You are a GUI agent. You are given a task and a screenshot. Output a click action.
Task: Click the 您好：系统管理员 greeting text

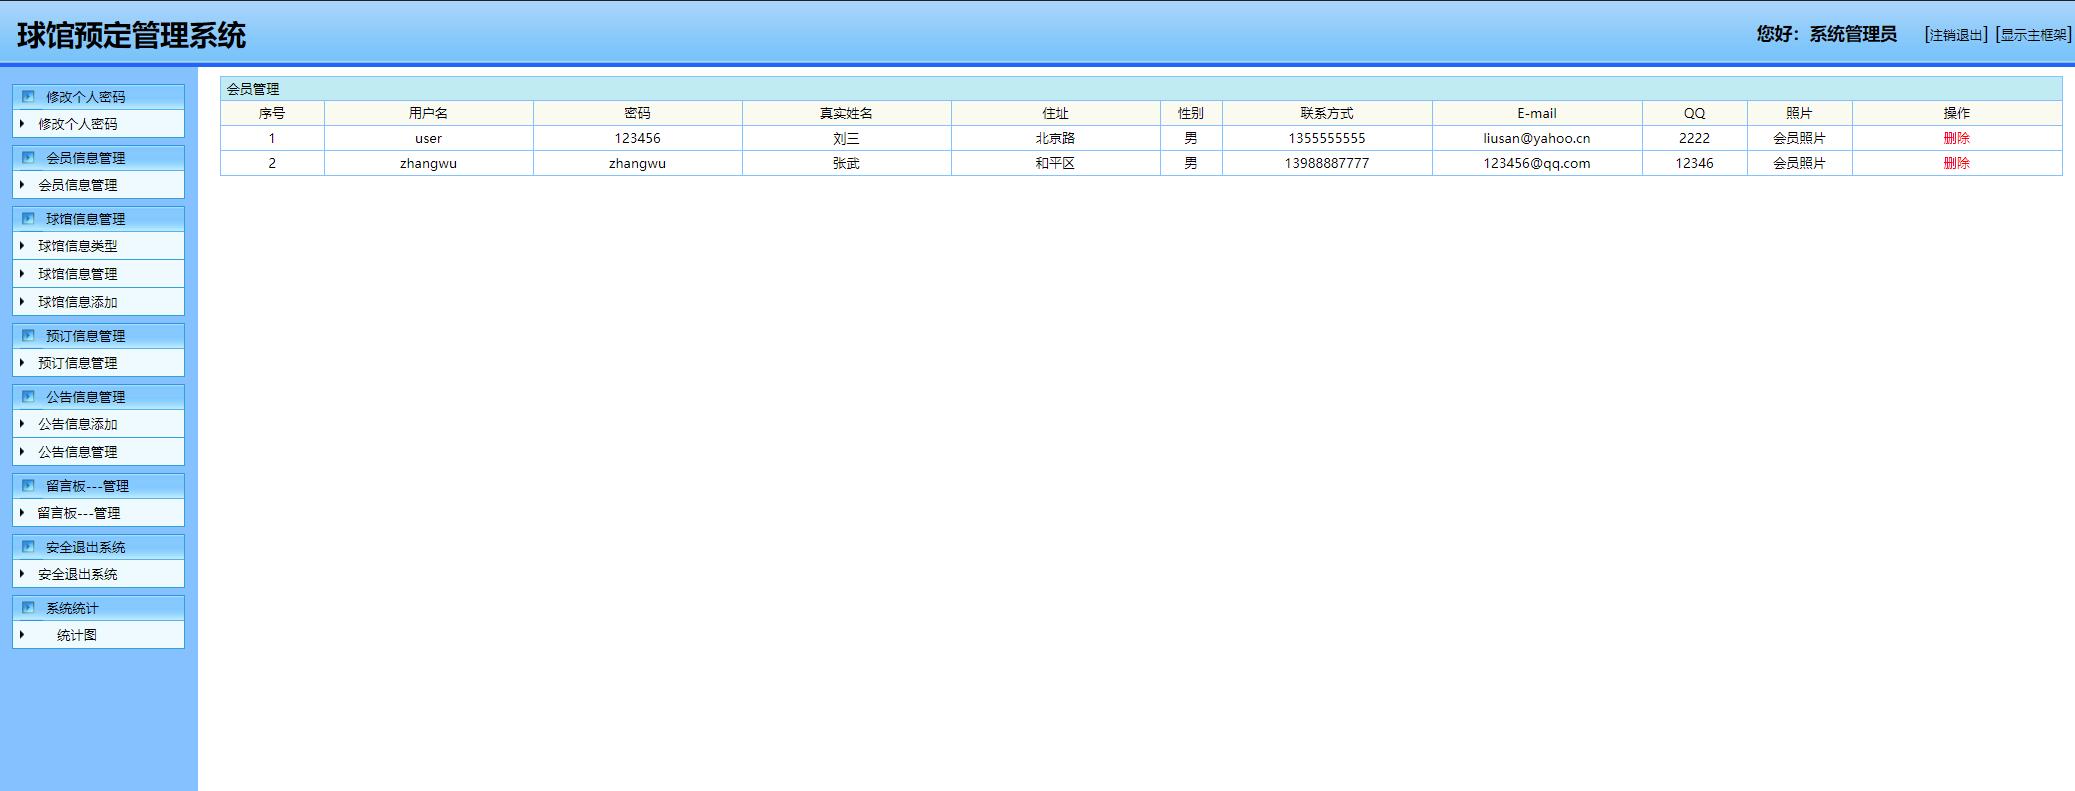click(1826, 34)
